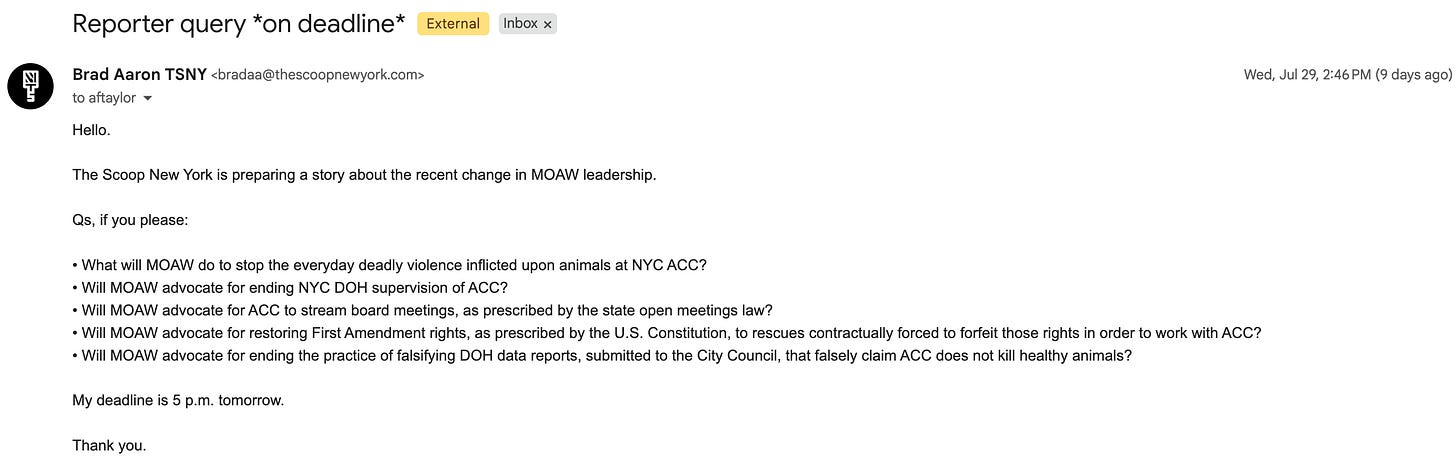Click the bullet about streaming board meetings
The height and width of the screenshot is (470, 1456).
(x=423, y=310)
